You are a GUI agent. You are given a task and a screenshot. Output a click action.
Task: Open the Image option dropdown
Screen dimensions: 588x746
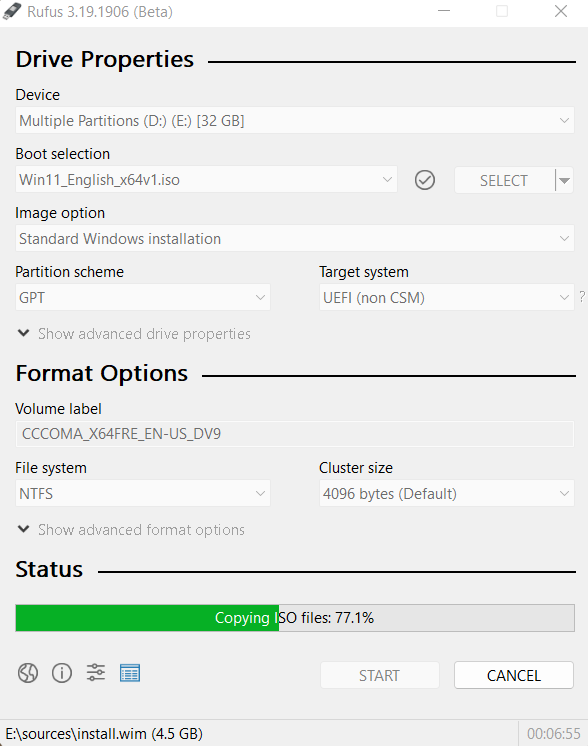click(x=294, y=238)
